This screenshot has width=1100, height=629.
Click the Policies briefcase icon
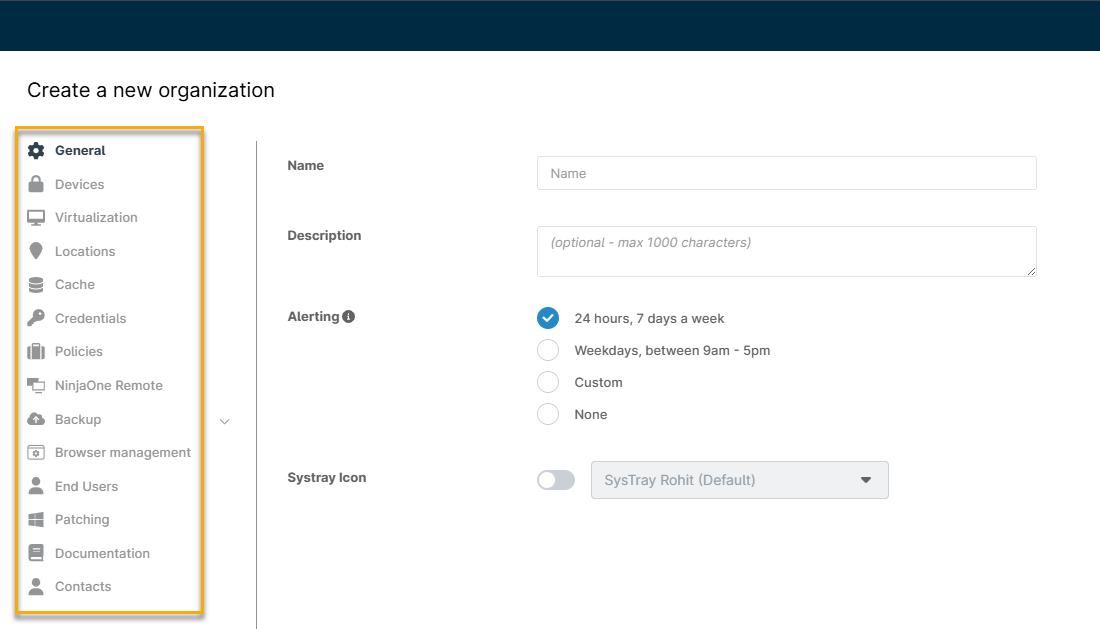click(36, 352)
